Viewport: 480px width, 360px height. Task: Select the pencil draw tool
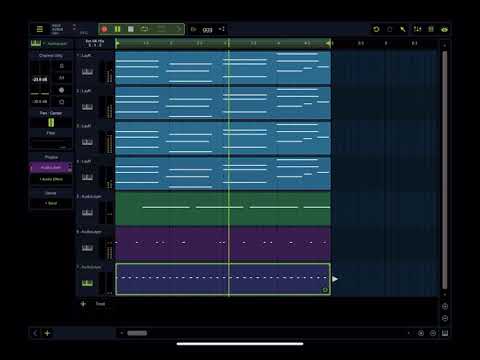pos(403,29)
